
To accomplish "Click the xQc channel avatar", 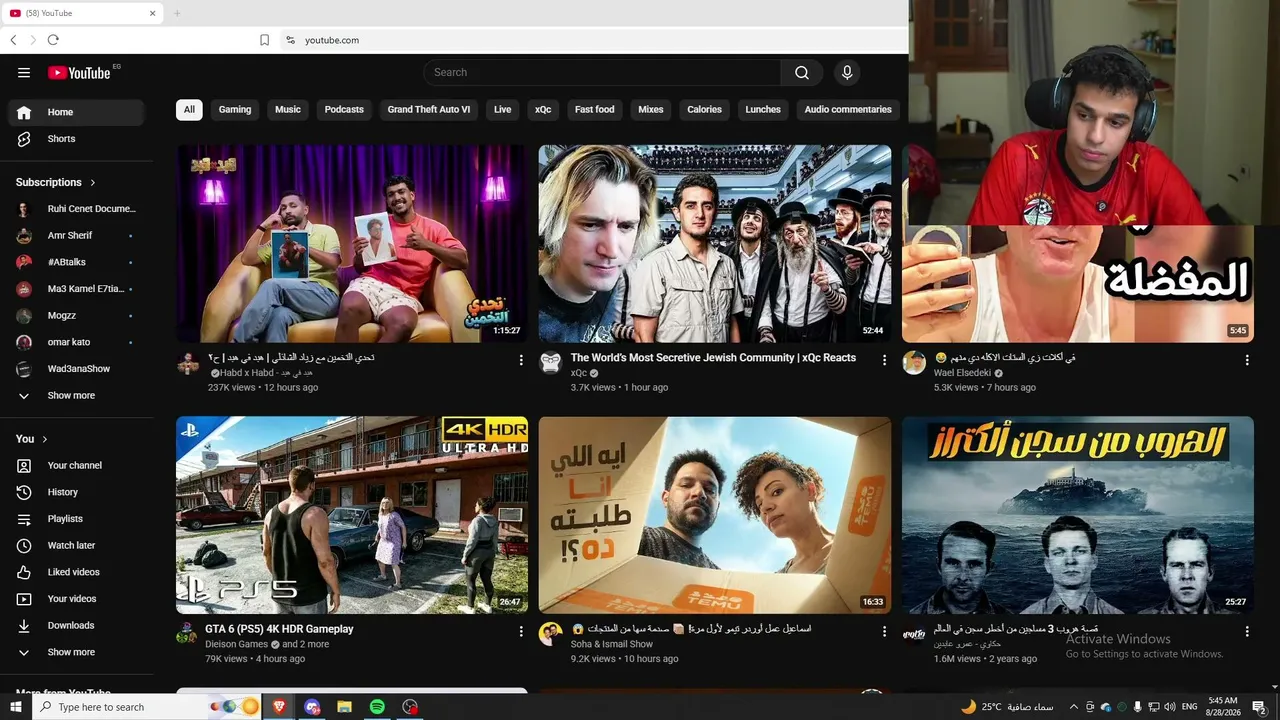I will coord(551,362).
